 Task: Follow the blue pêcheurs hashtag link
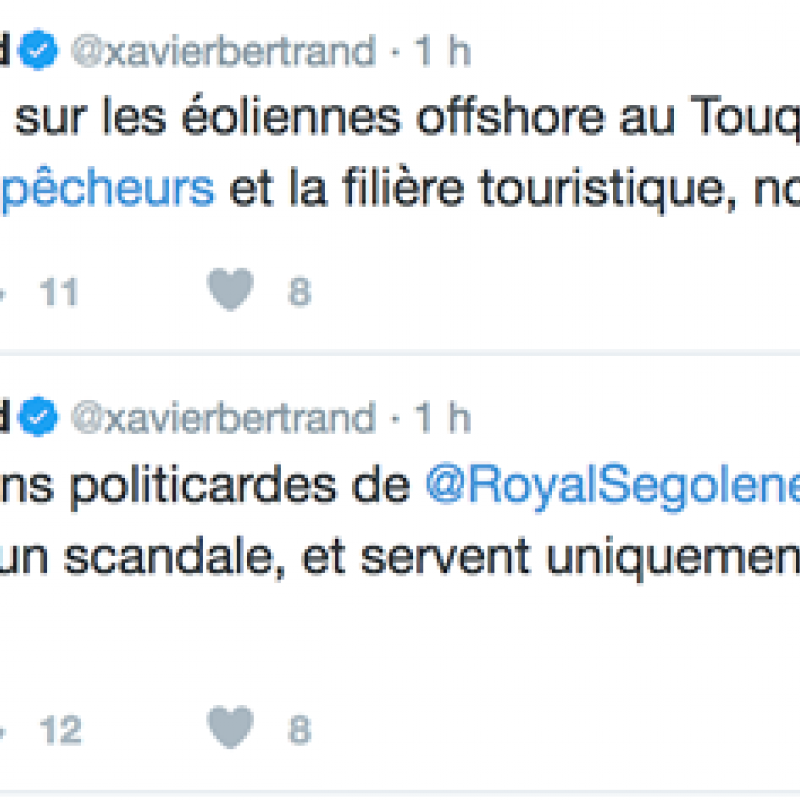pos(107,189)
